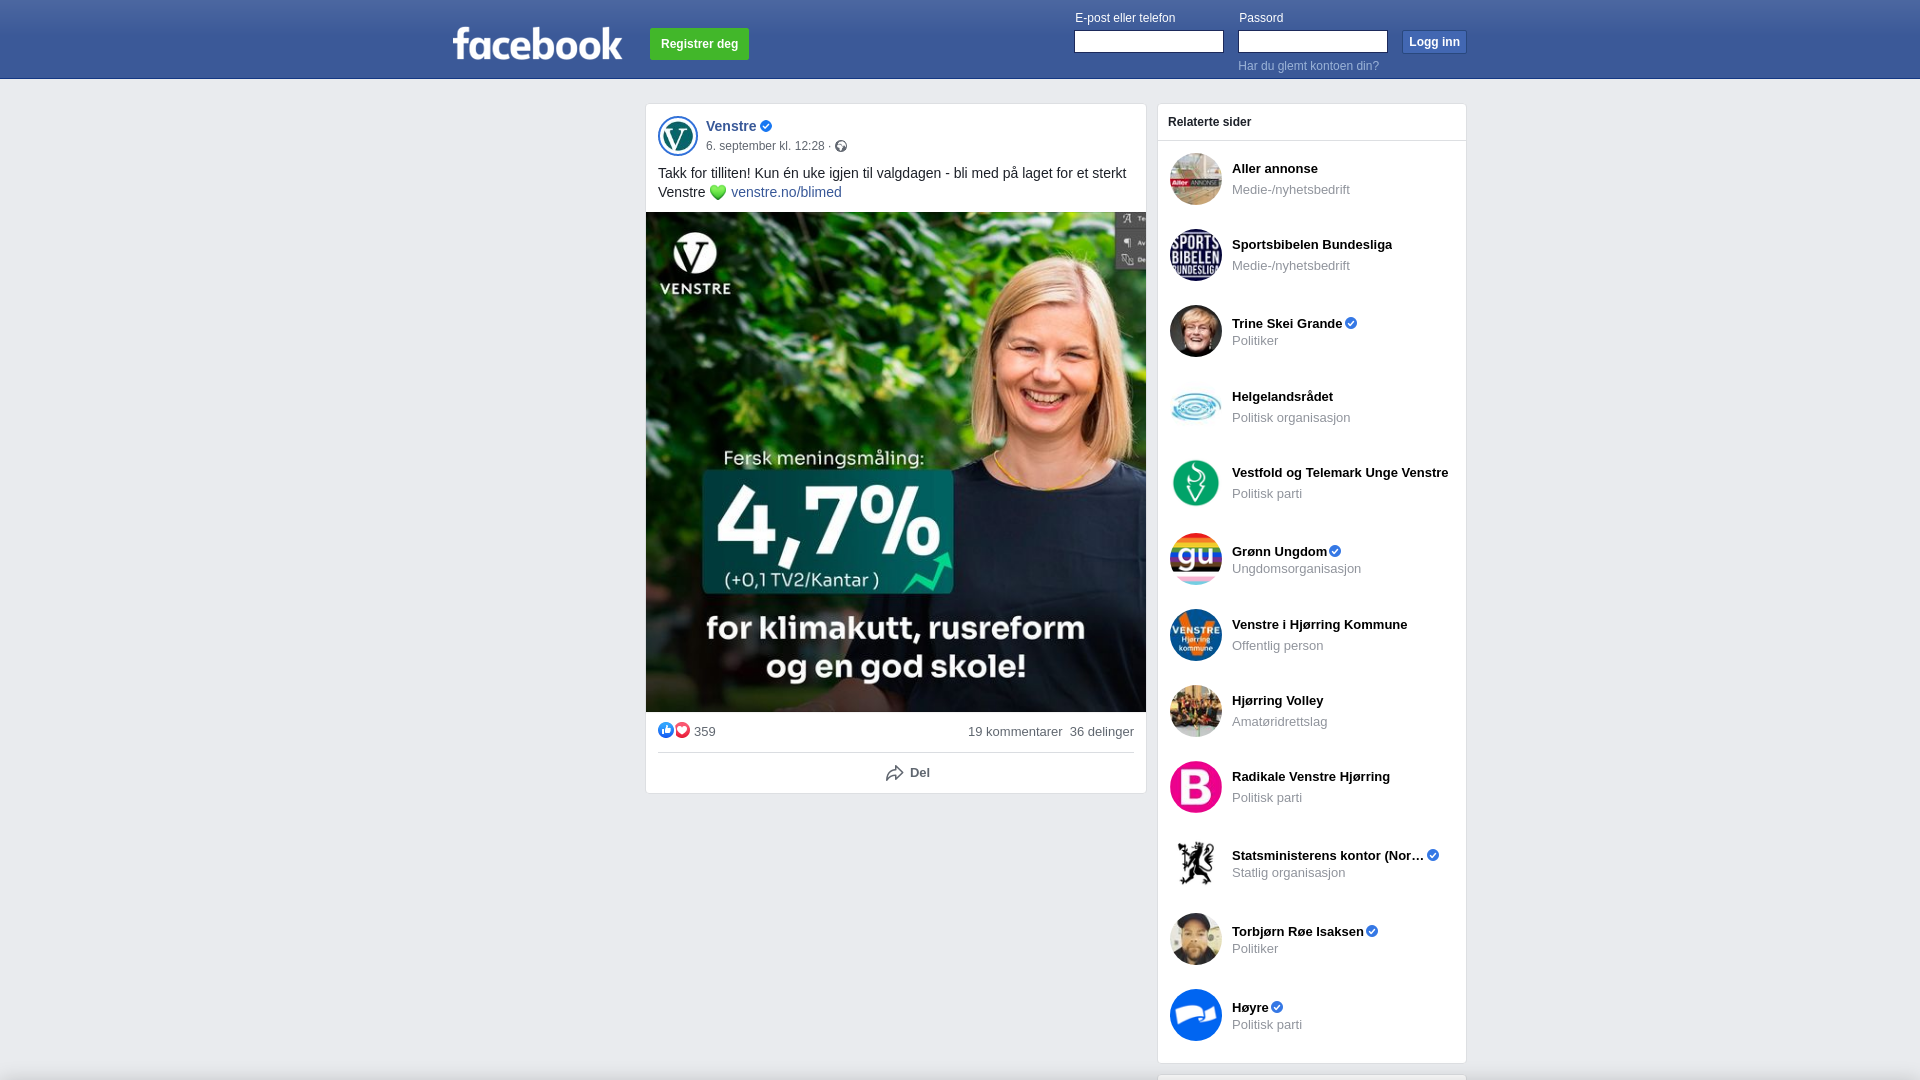The image size is (1920, 1080).
Task: Focus the E-post eller telefon field
Action: coord(1149,41)
